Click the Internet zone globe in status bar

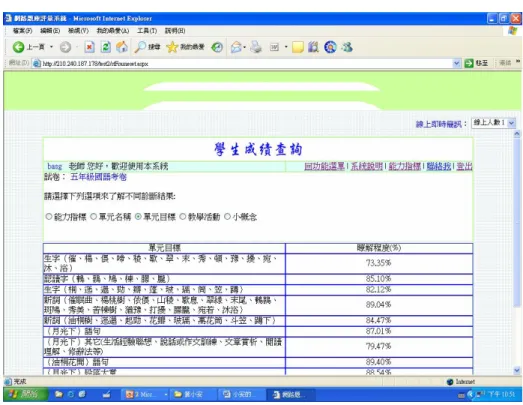click(x=450, y=382)
